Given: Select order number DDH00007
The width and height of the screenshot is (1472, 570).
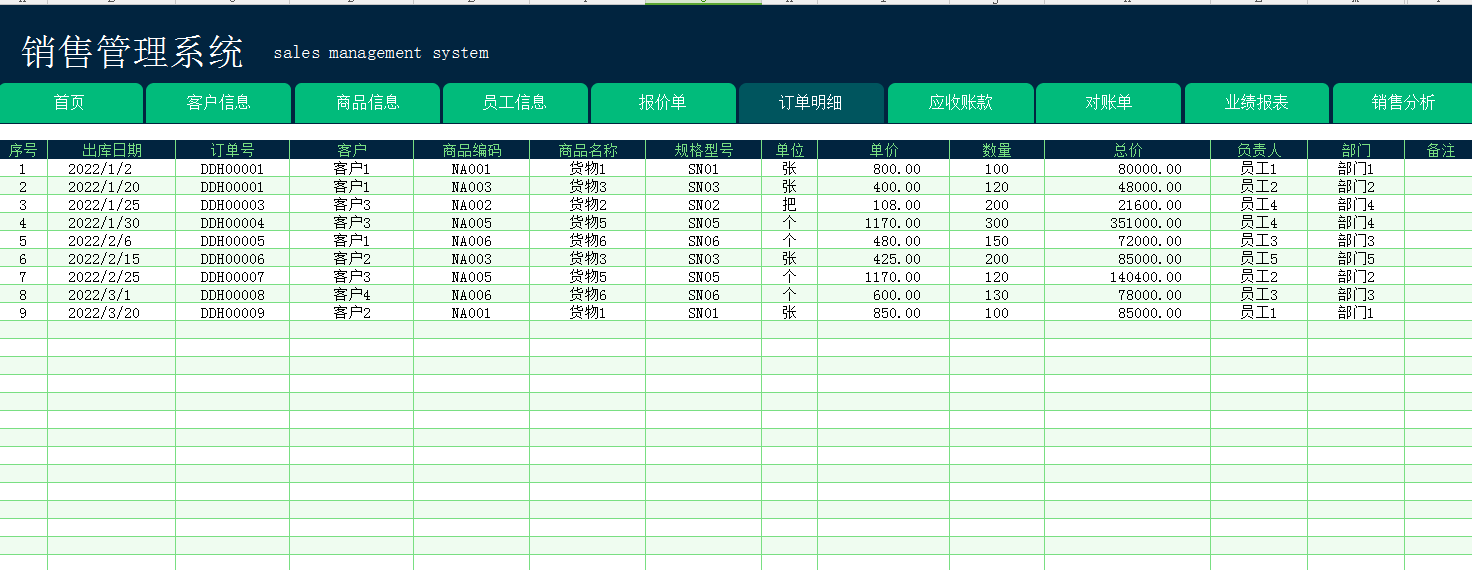Looking at the screenshot, I should click(x=232, y=277).
